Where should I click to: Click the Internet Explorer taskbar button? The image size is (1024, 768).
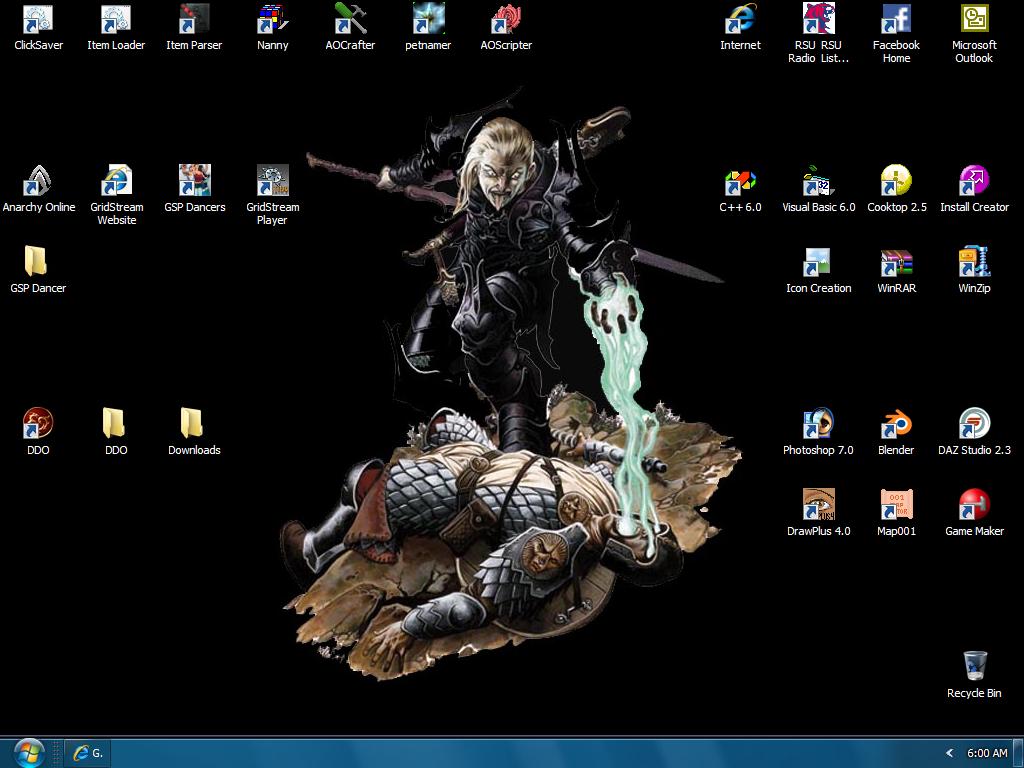click(x=88, y=753)
